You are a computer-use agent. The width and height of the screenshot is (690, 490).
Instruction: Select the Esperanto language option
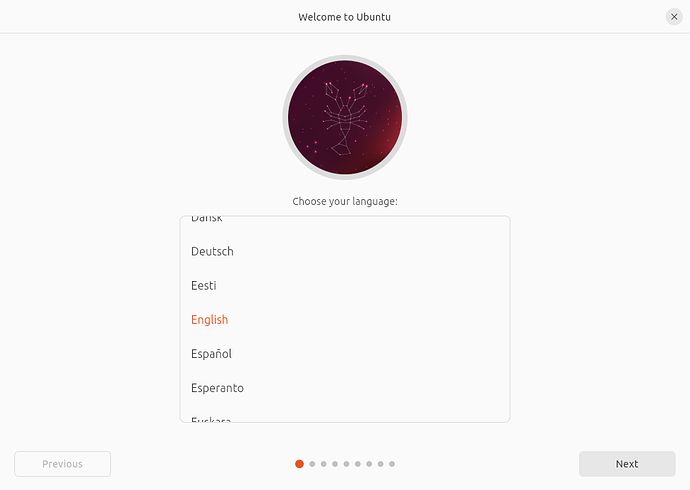(345, 388)
